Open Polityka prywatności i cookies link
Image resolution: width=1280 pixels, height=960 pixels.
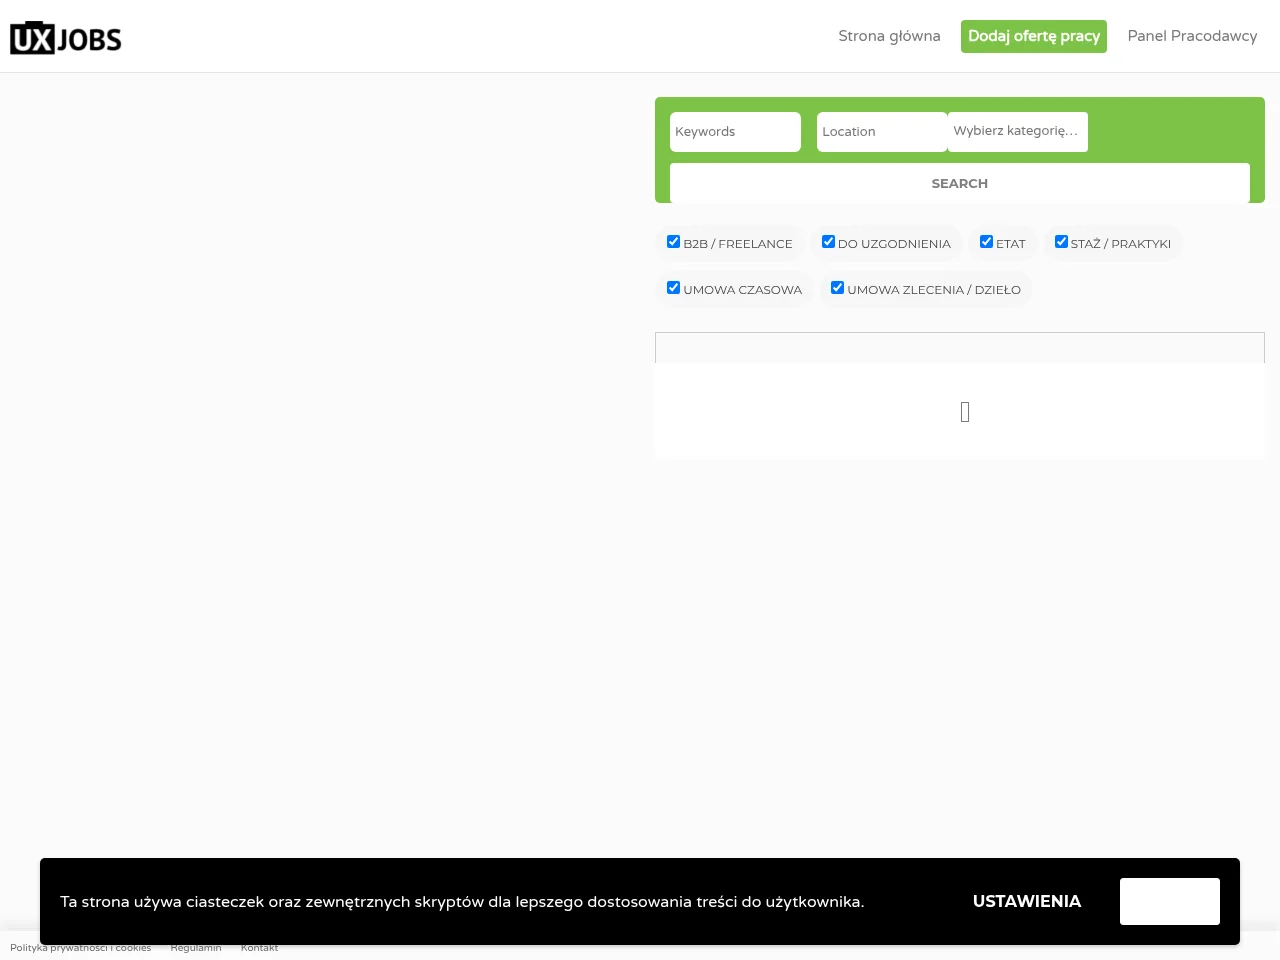click(x=81, y=948)
